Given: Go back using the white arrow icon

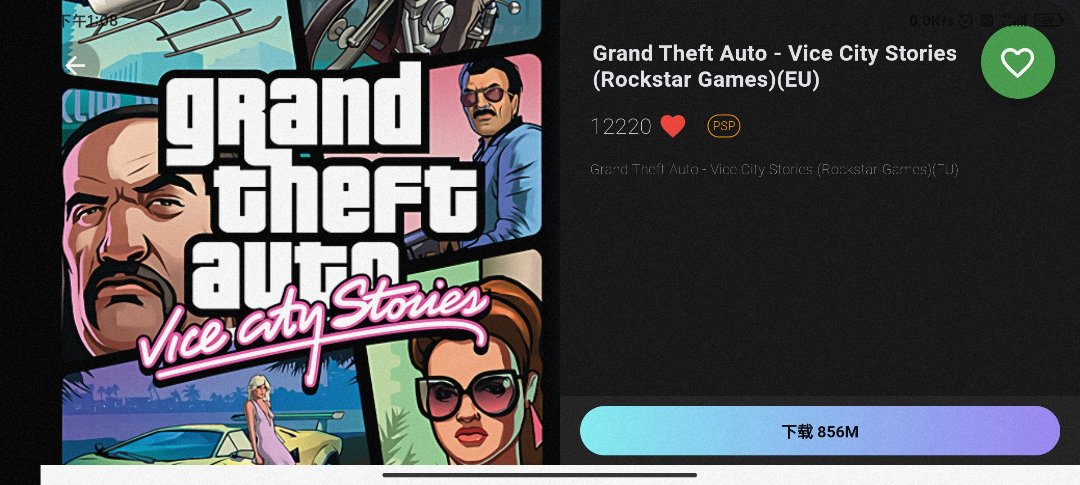Looking at the screenshot, I should [x=75, y=66].
